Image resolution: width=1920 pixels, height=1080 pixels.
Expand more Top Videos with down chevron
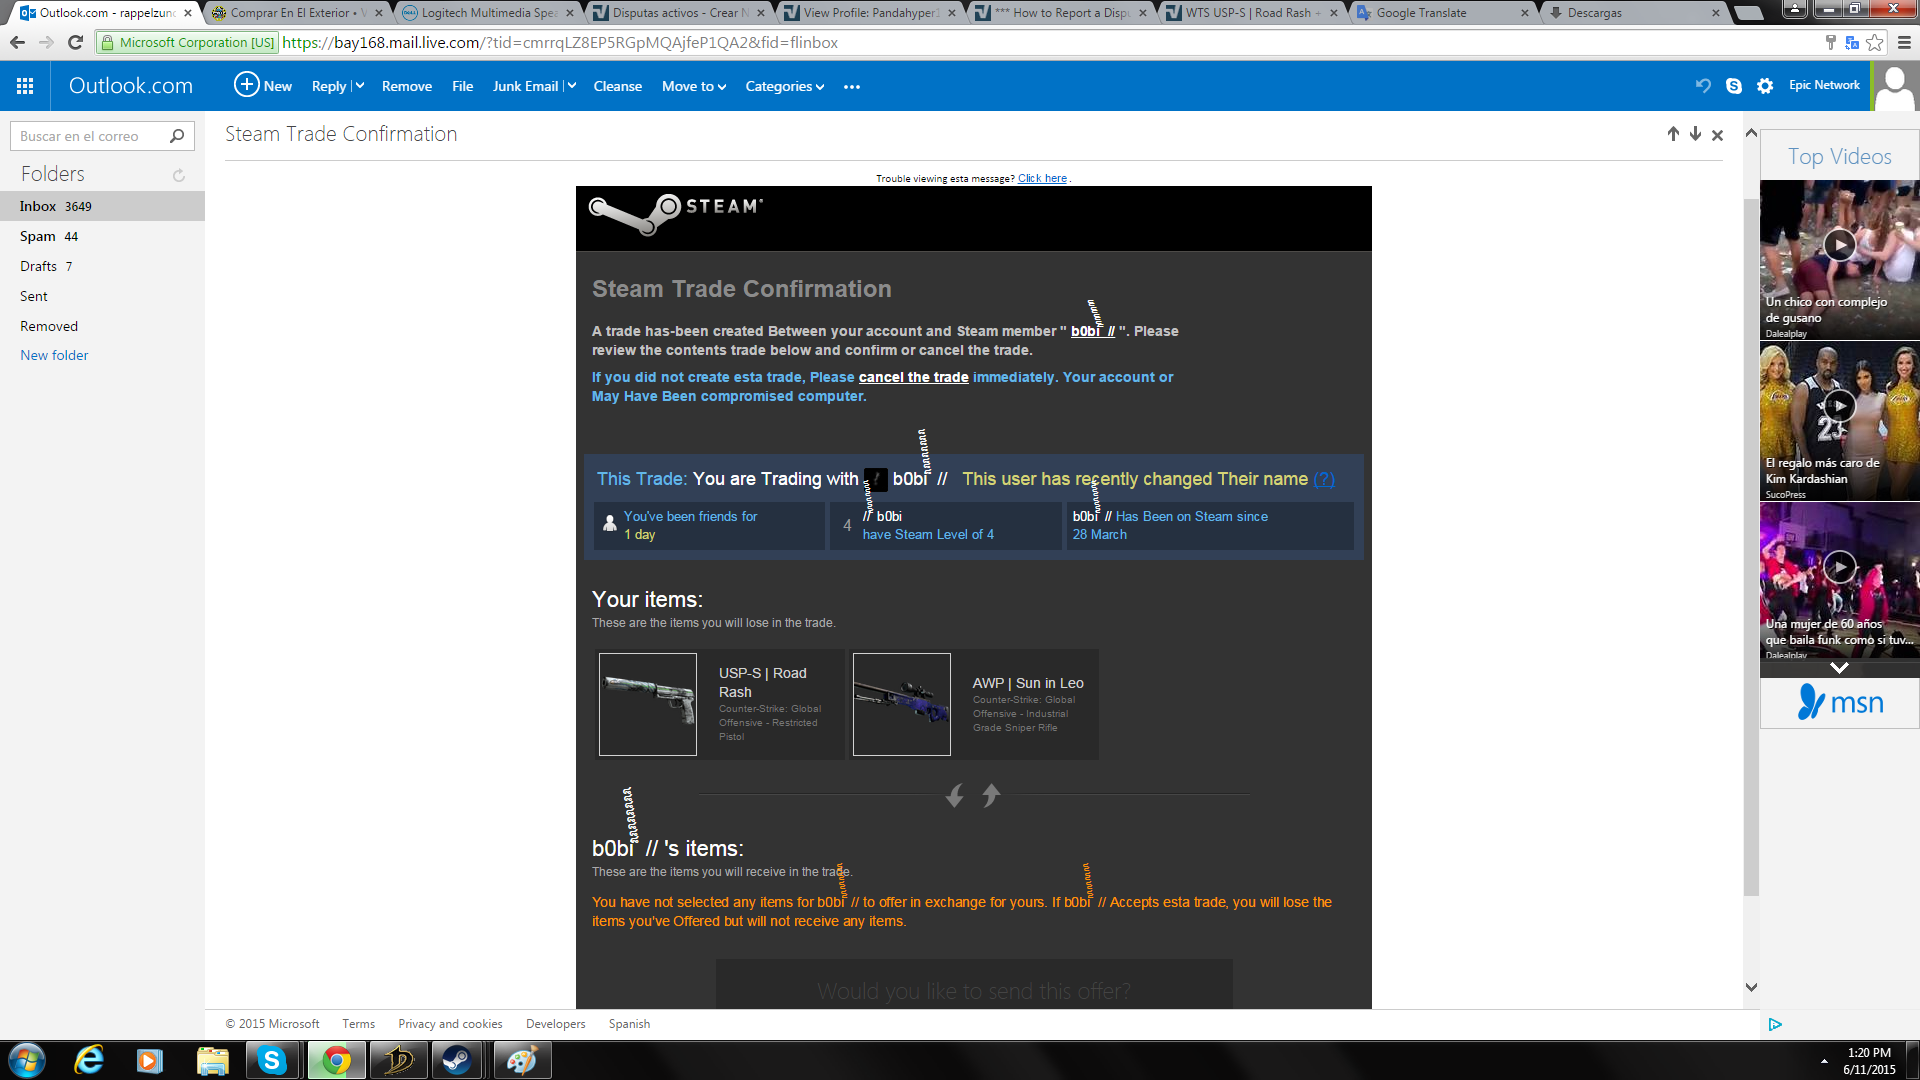coord(1839,667)
